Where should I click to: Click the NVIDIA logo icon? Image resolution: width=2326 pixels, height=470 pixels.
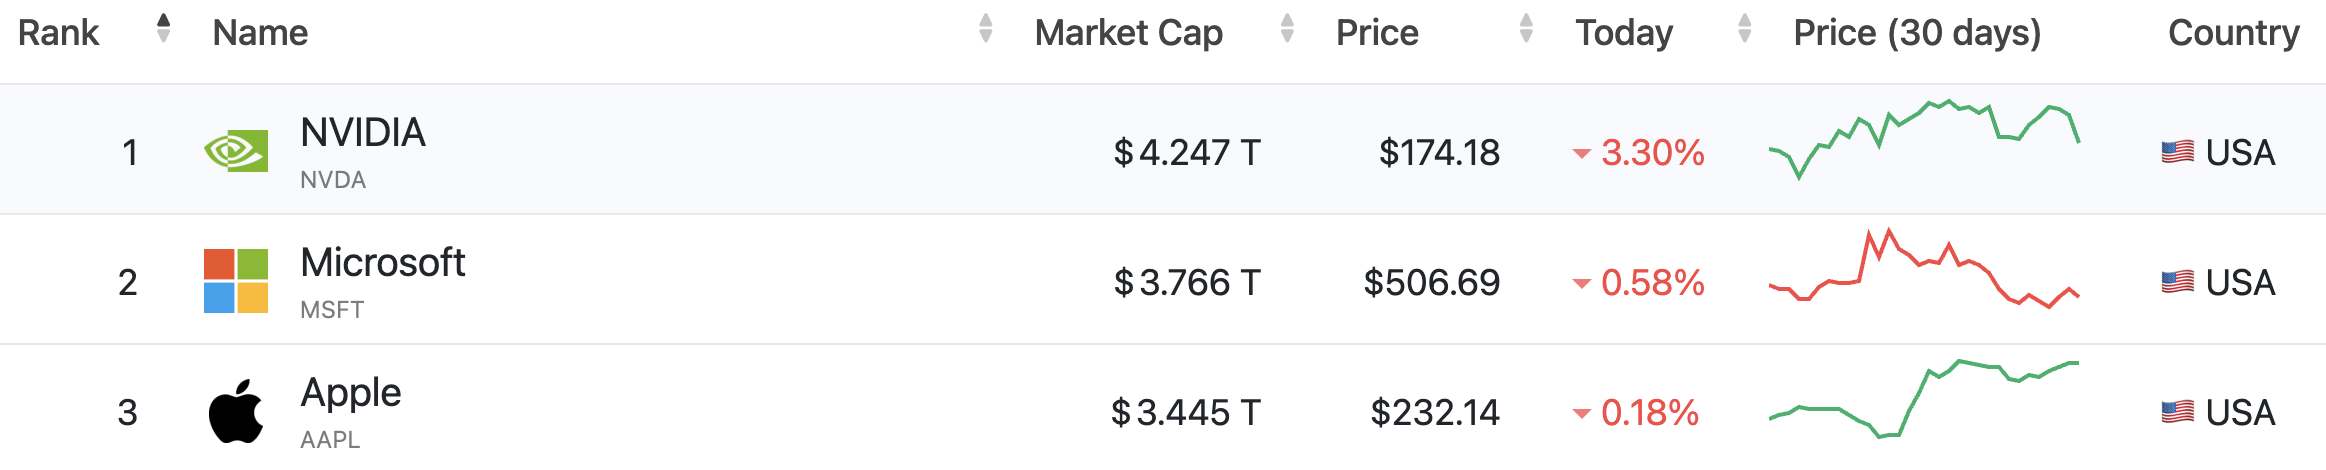click(x=236, y=151)
